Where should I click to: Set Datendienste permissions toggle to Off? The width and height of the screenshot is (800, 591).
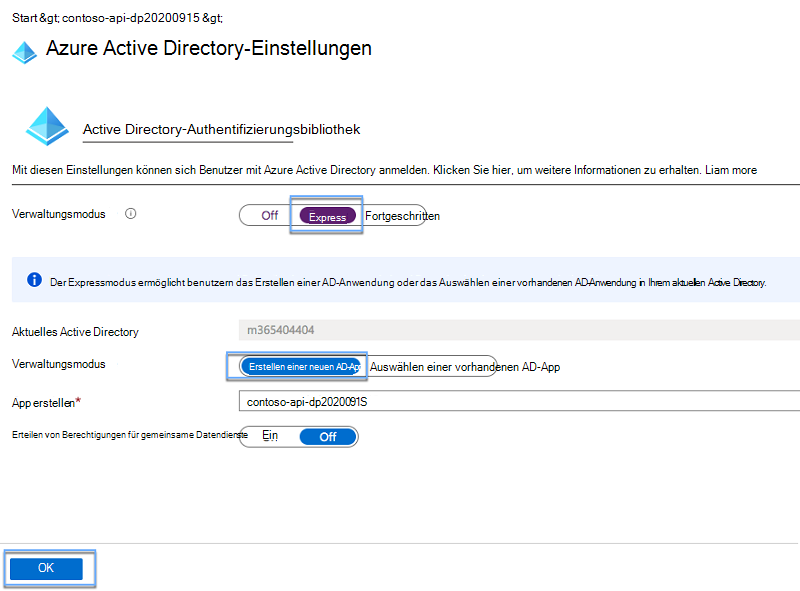[x=330, y=436]
